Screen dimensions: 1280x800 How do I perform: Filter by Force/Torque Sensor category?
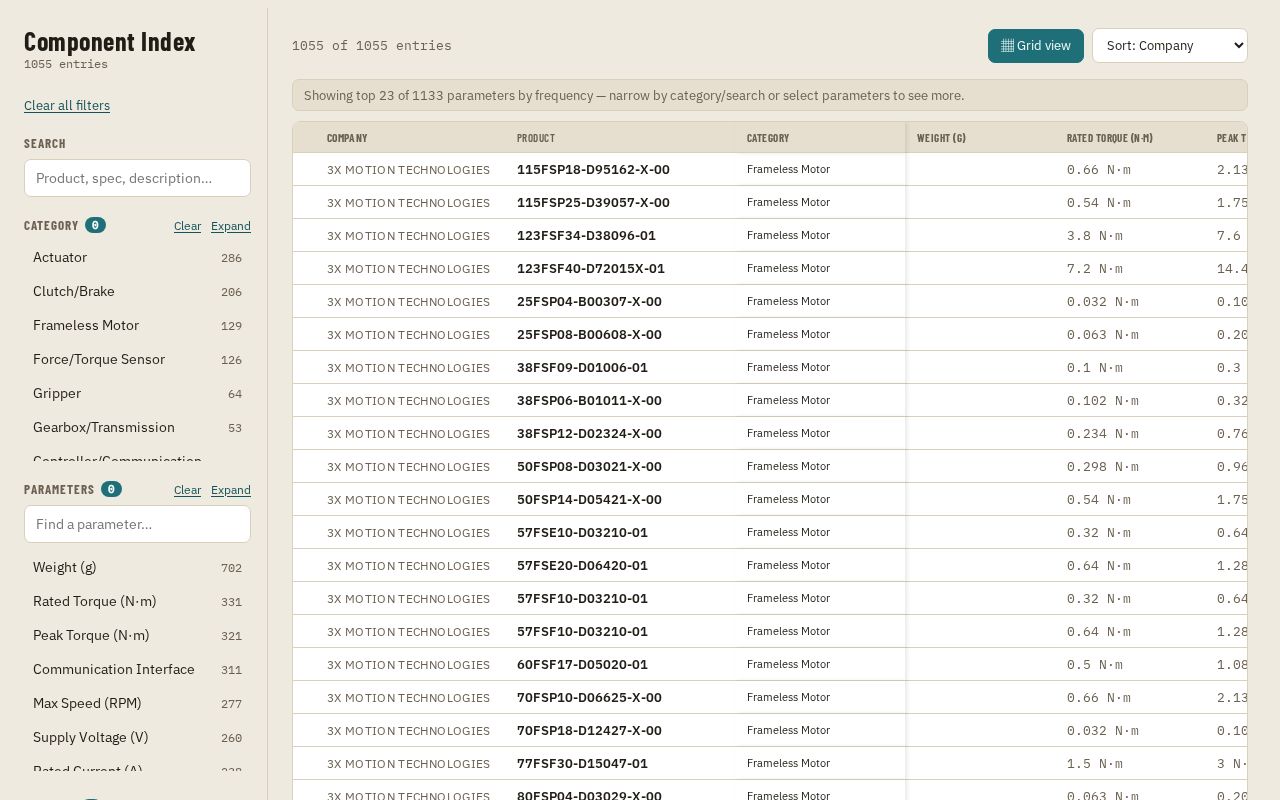pyautogui.click(x=137, y=360)
